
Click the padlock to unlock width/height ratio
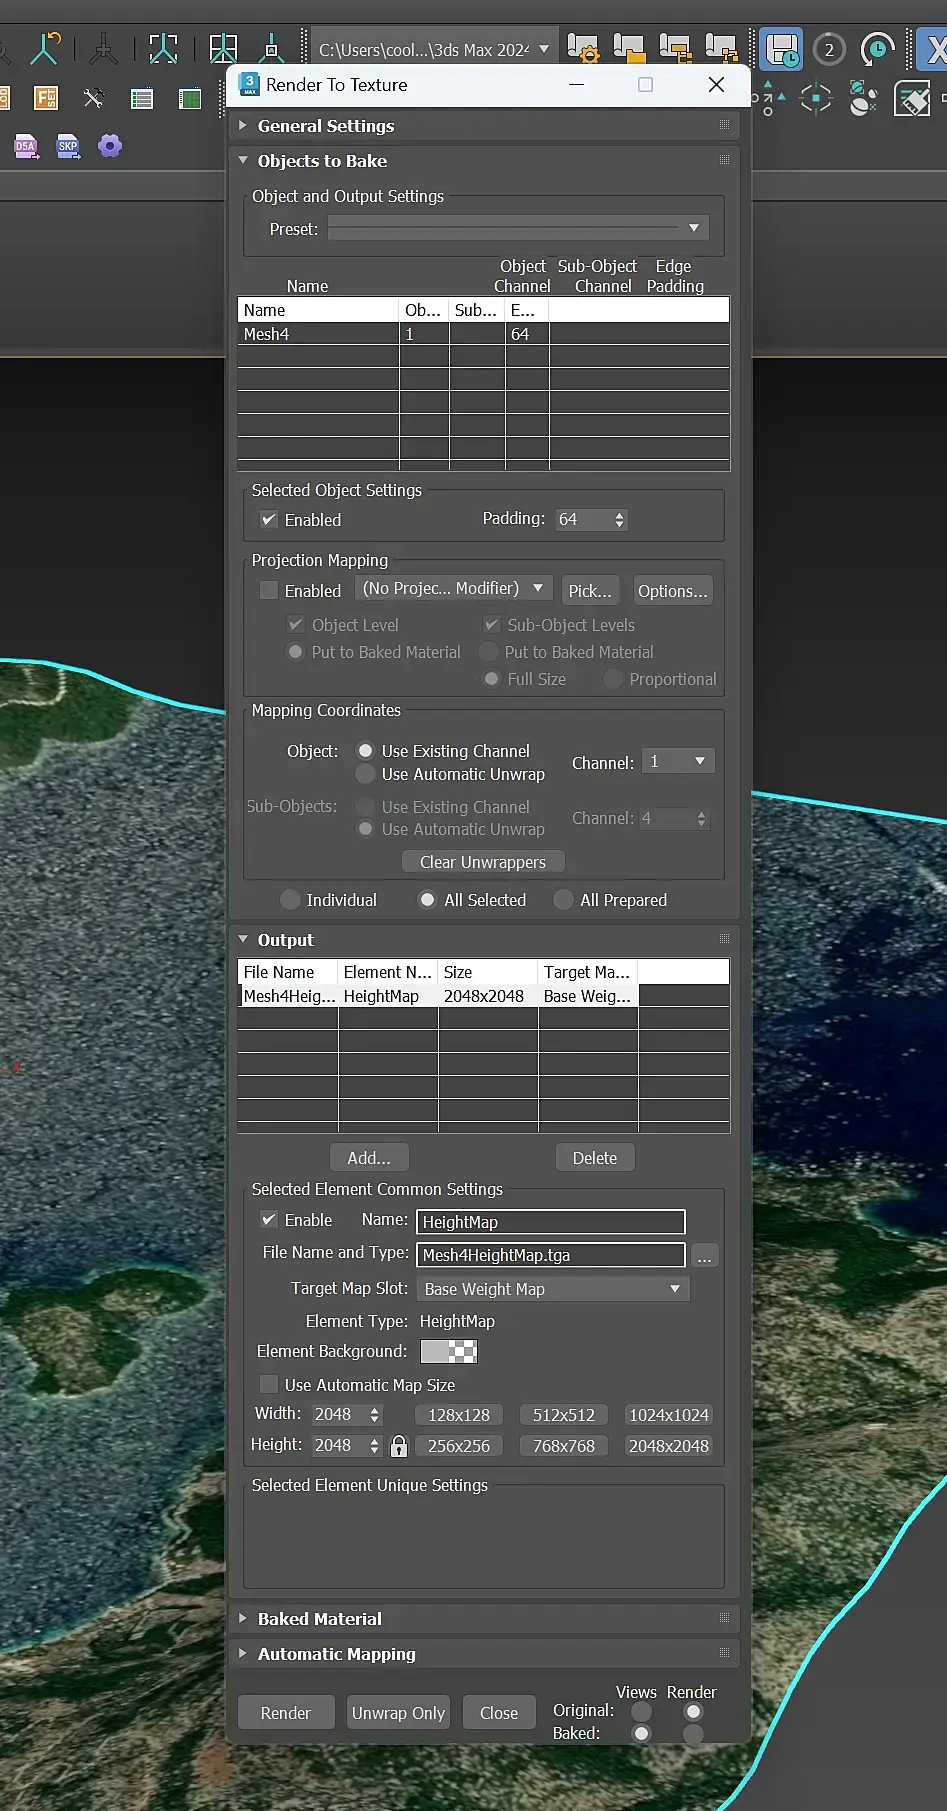point(399,1446)
